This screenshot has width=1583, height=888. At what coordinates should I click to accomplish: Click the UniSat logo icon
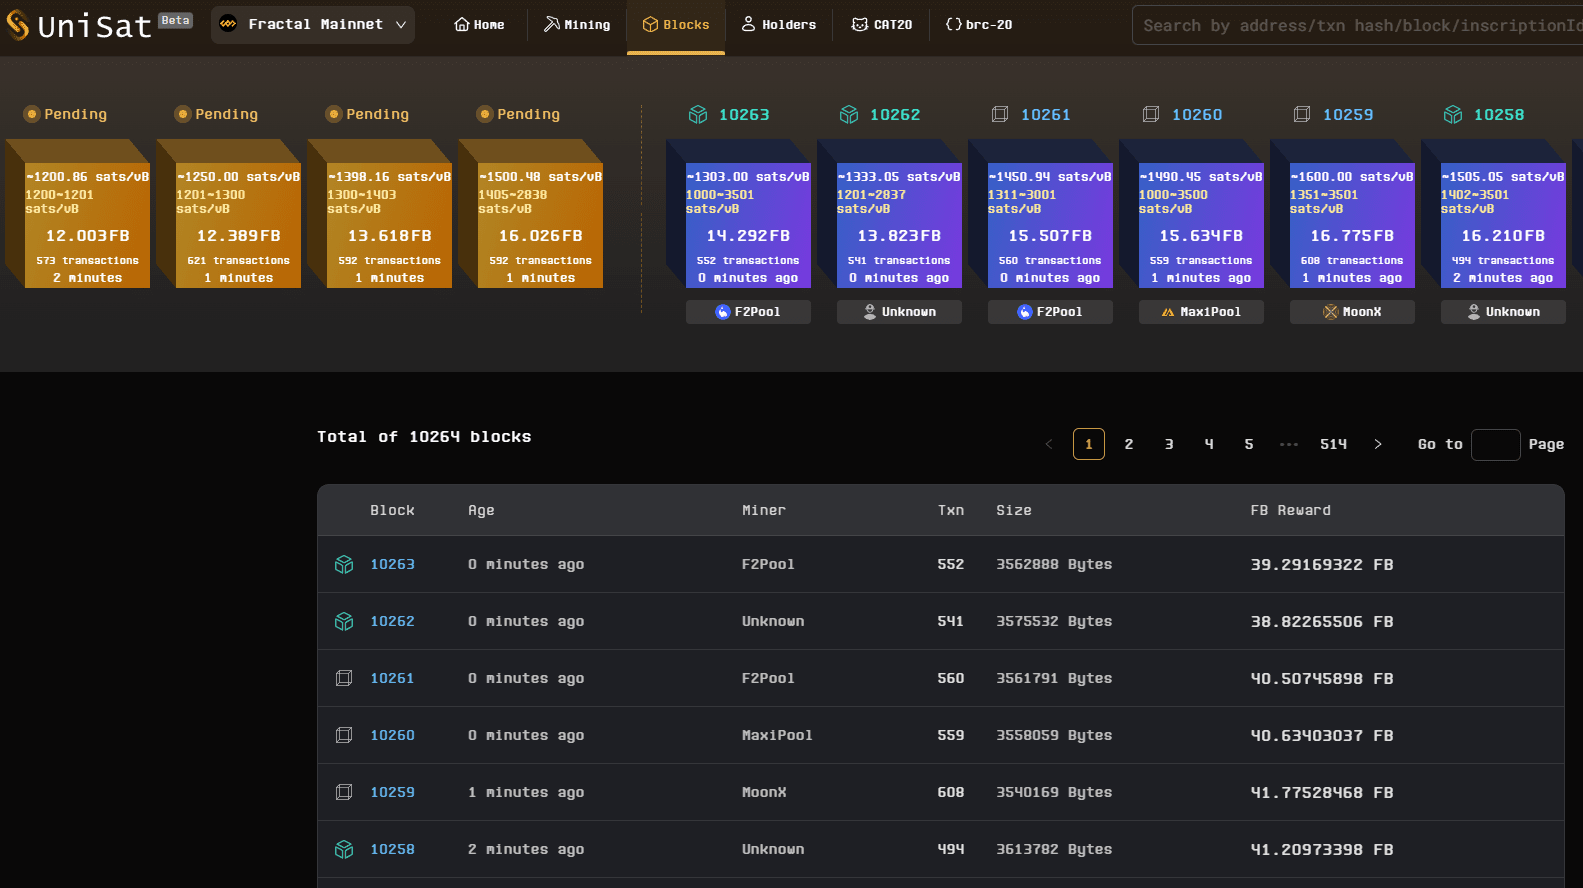17,25
